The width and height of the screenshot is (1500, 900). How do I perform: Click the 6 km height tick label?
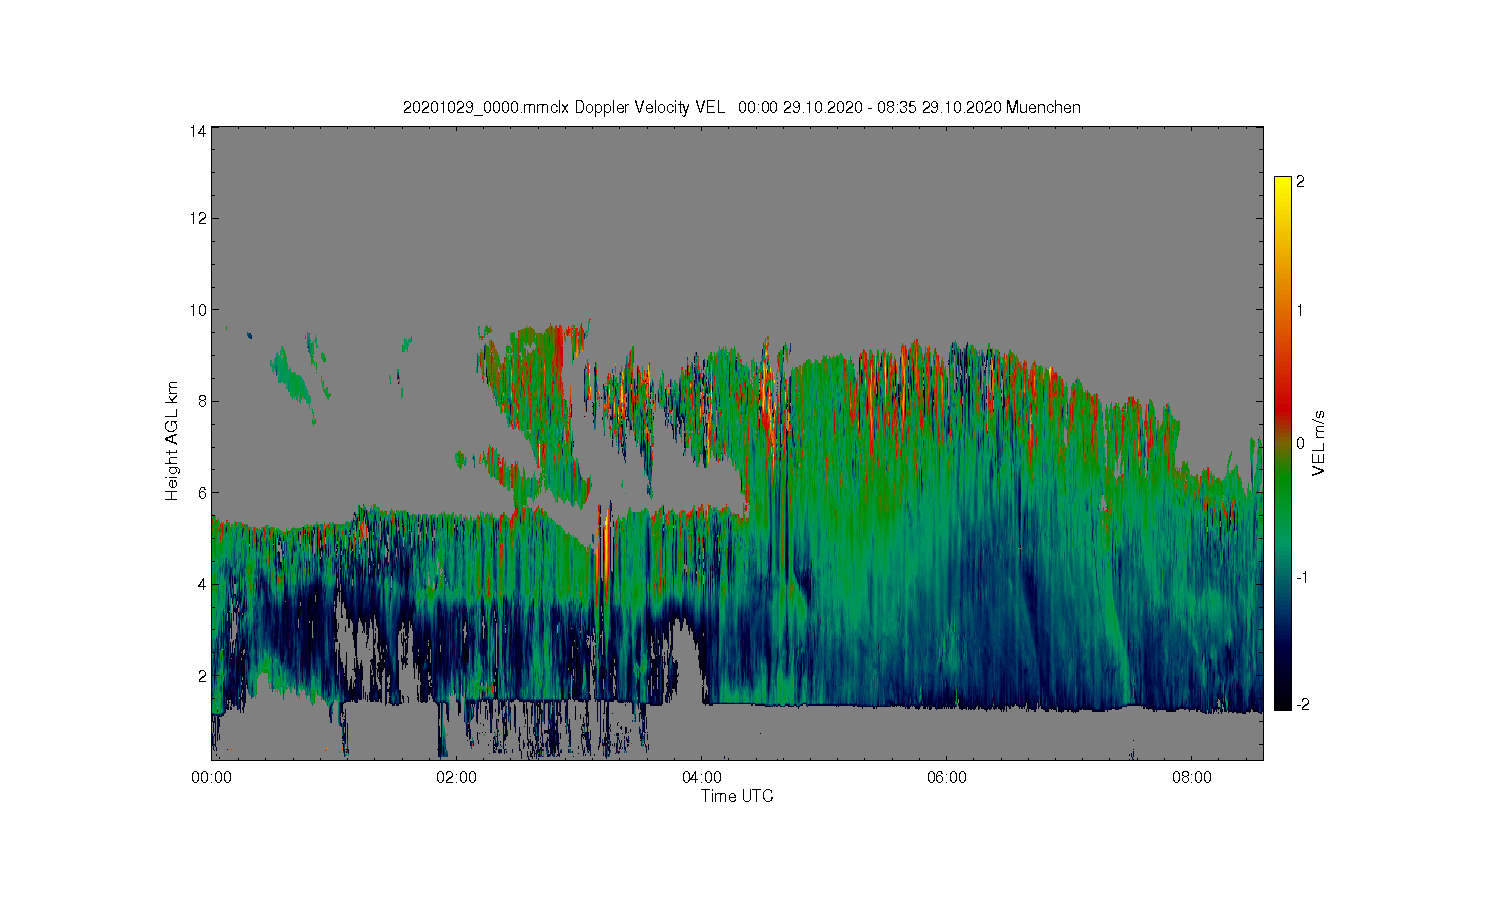[x=202, y=493]
